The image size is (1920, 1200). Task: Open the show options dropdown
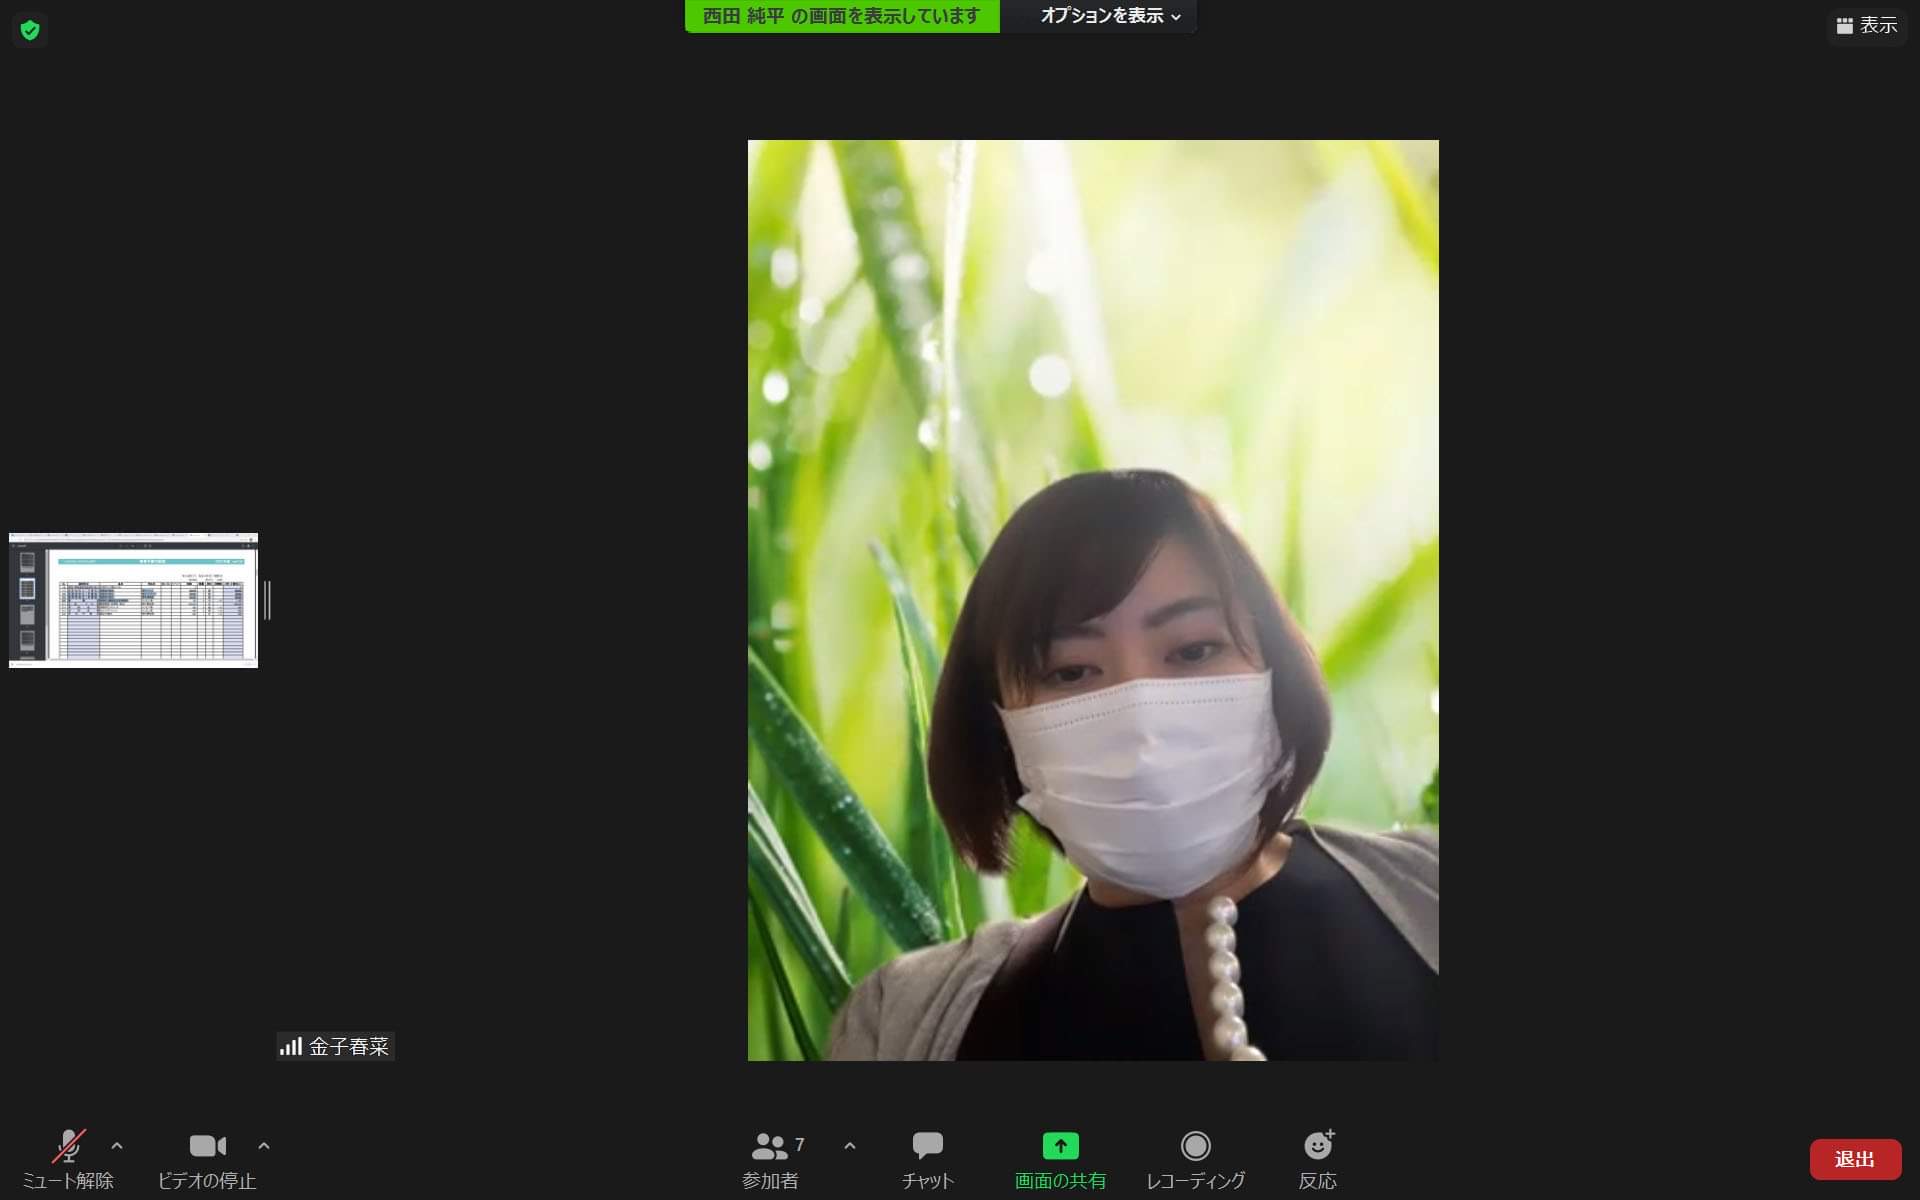click(x=1110, y=16)
